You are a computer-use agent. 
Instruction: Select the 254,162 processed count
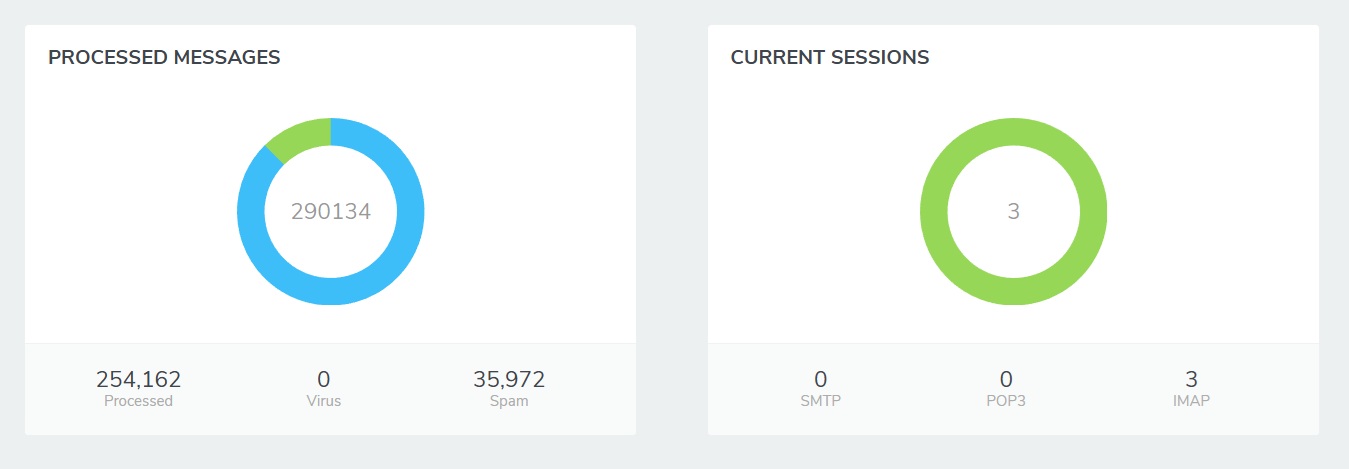138,379
